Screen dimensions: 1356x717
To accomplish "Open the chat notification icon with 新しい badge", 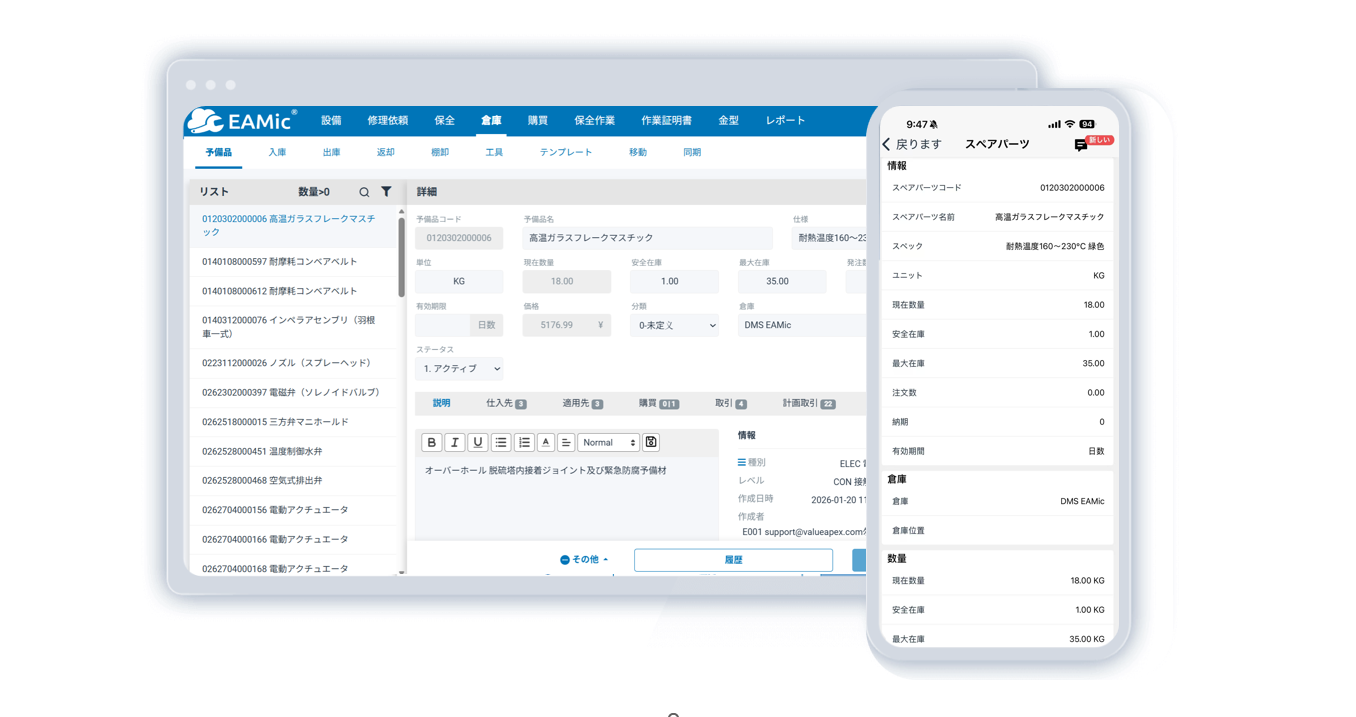I will pyautogui.click(x=1082, y=144).
